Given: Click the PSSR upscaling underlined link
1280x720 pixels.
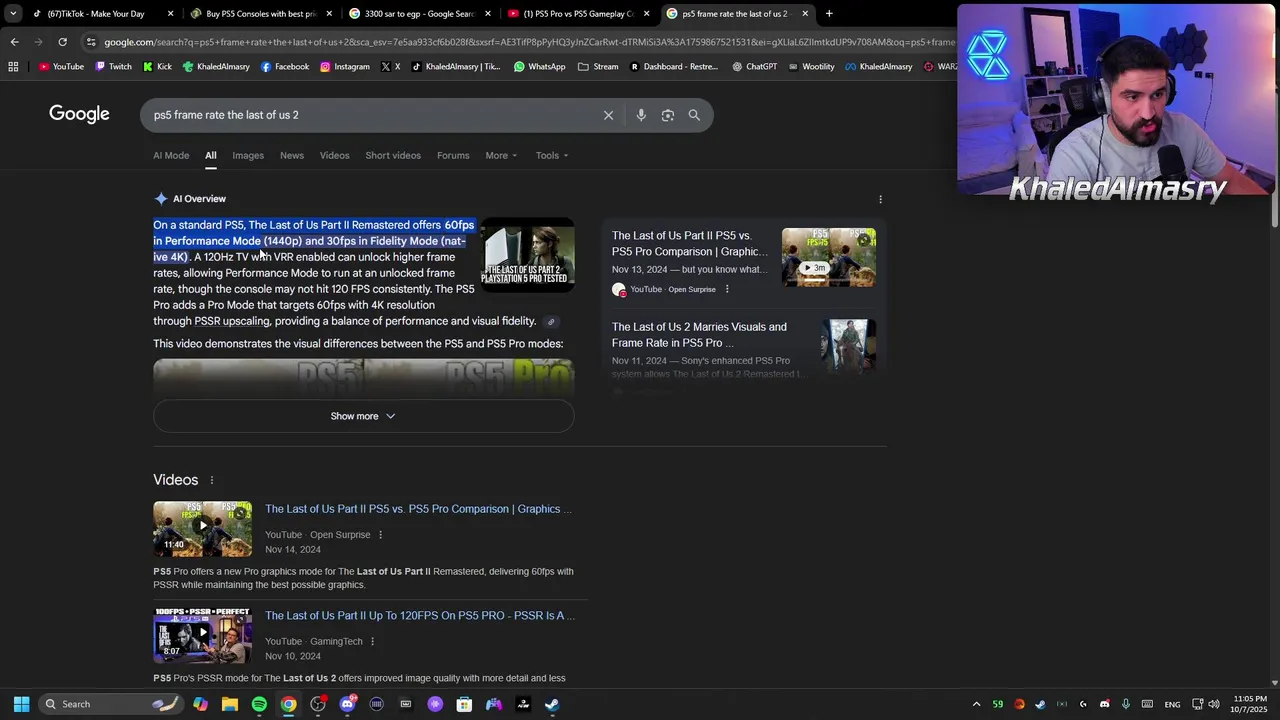Looking at the screenshot, I should click(x=232, y=322).
